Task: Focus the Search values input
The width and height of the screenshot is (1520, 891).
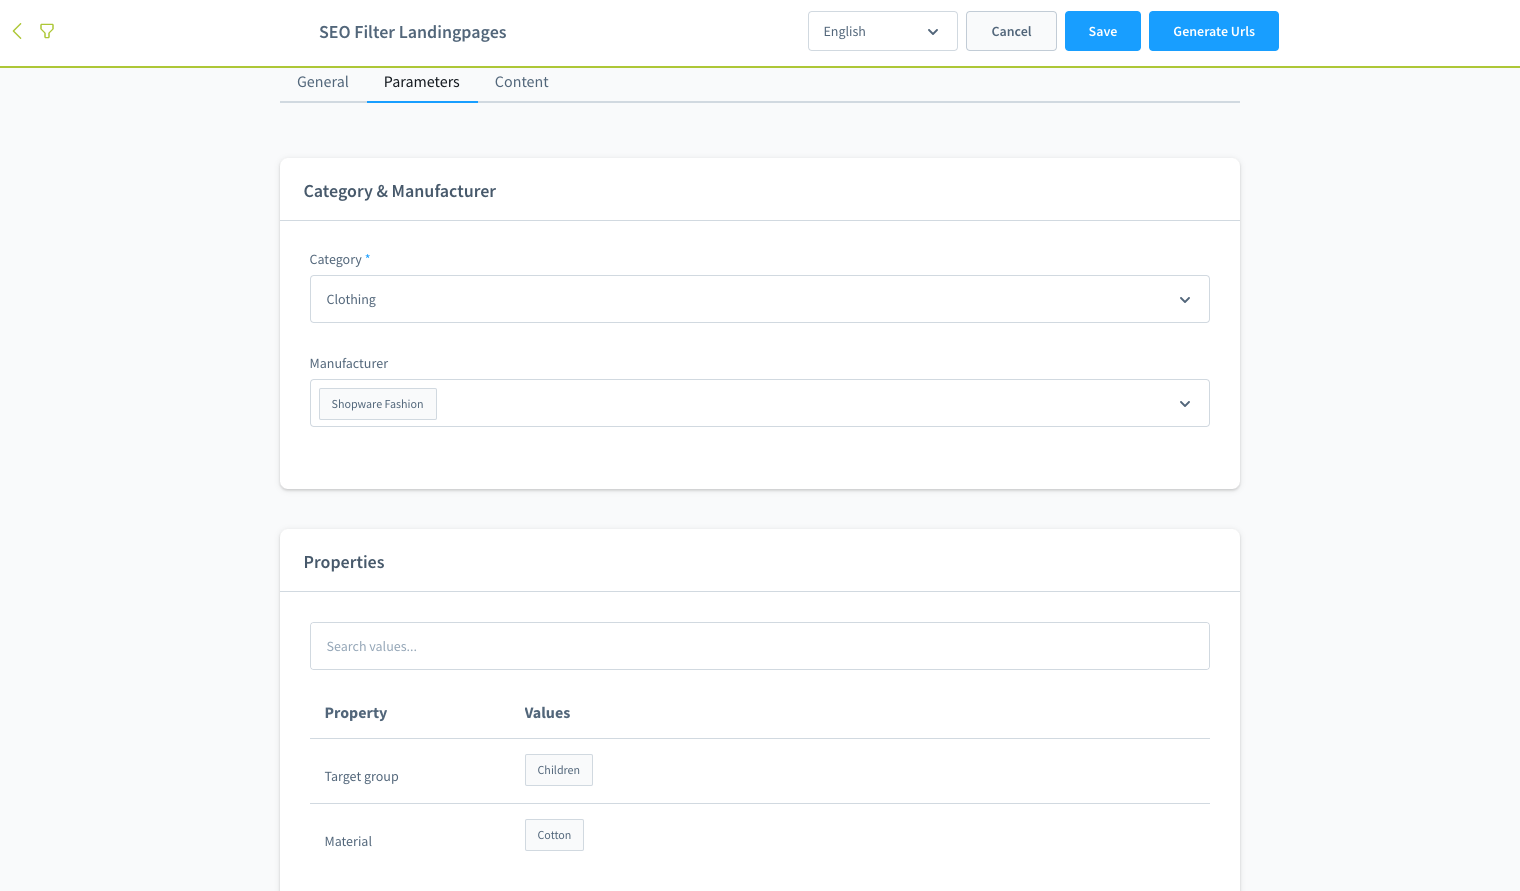Action: [759, 646]
